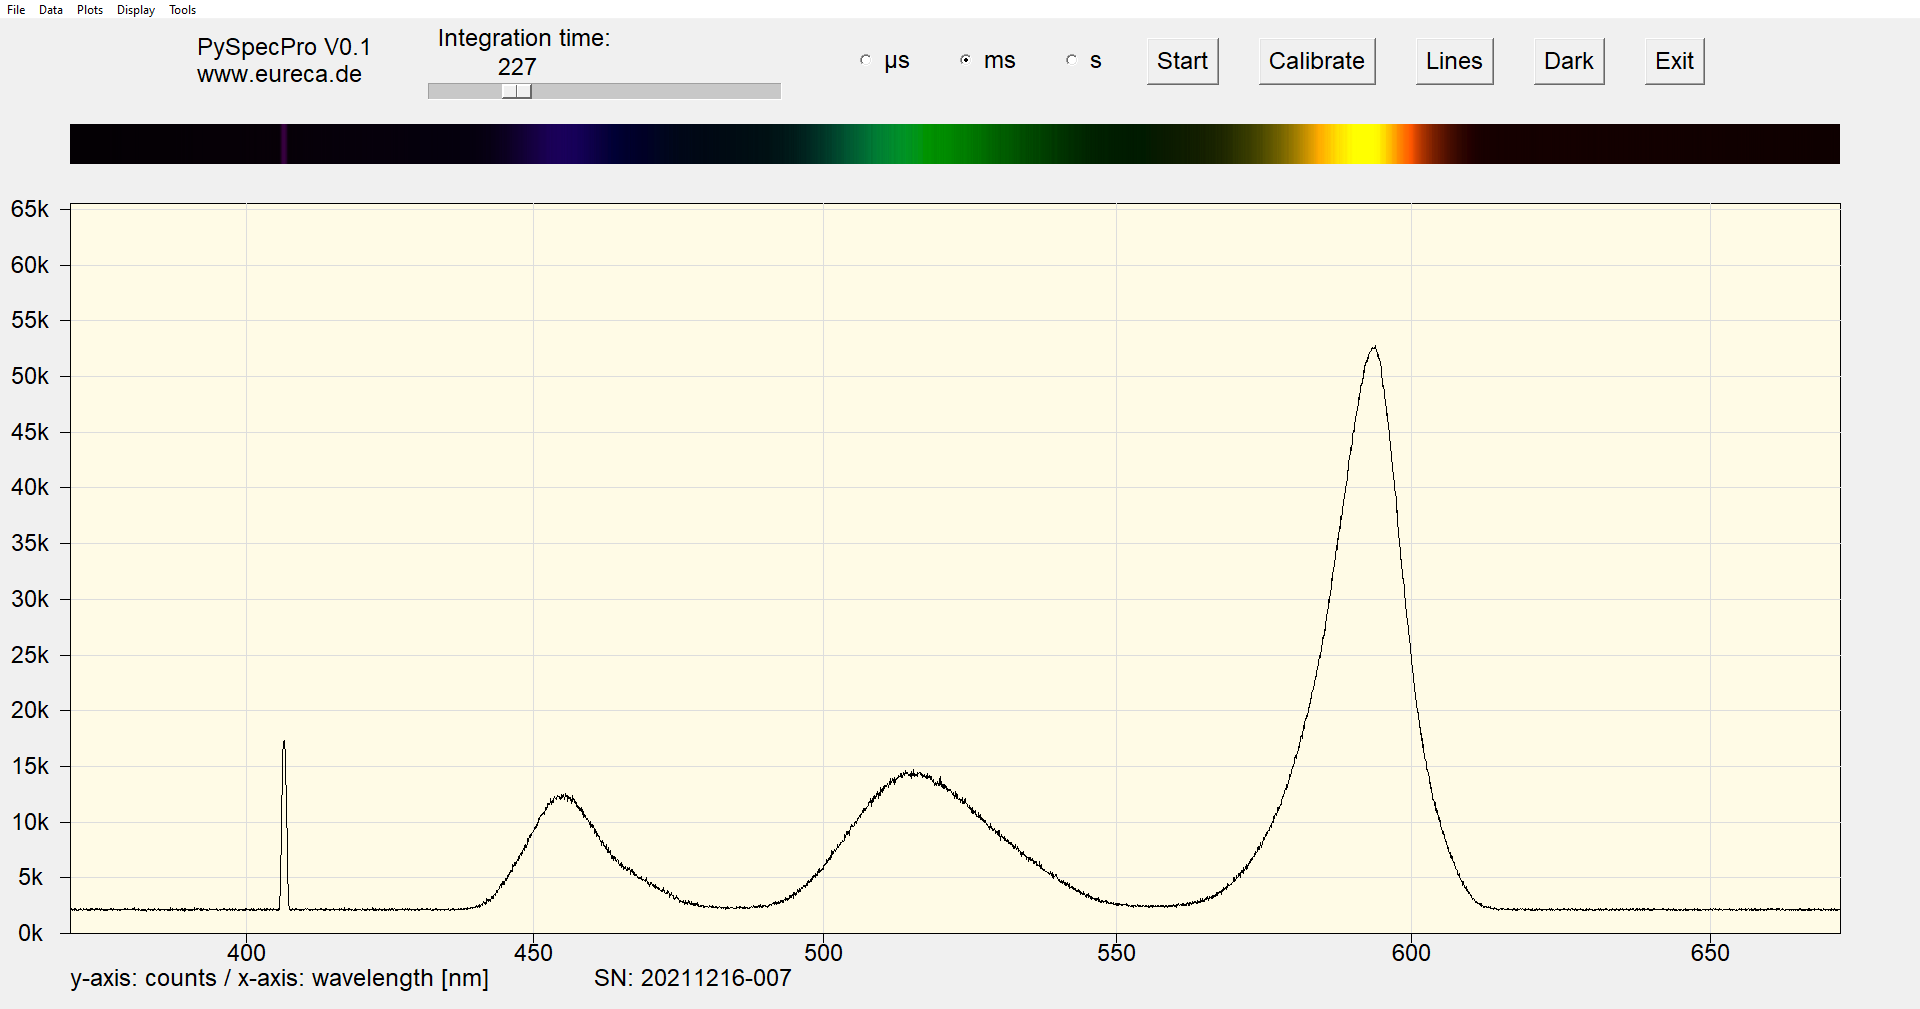Open the Data menu
Image resolution: width=1920 pixels, height=1009 pixels.
point(51,10)
